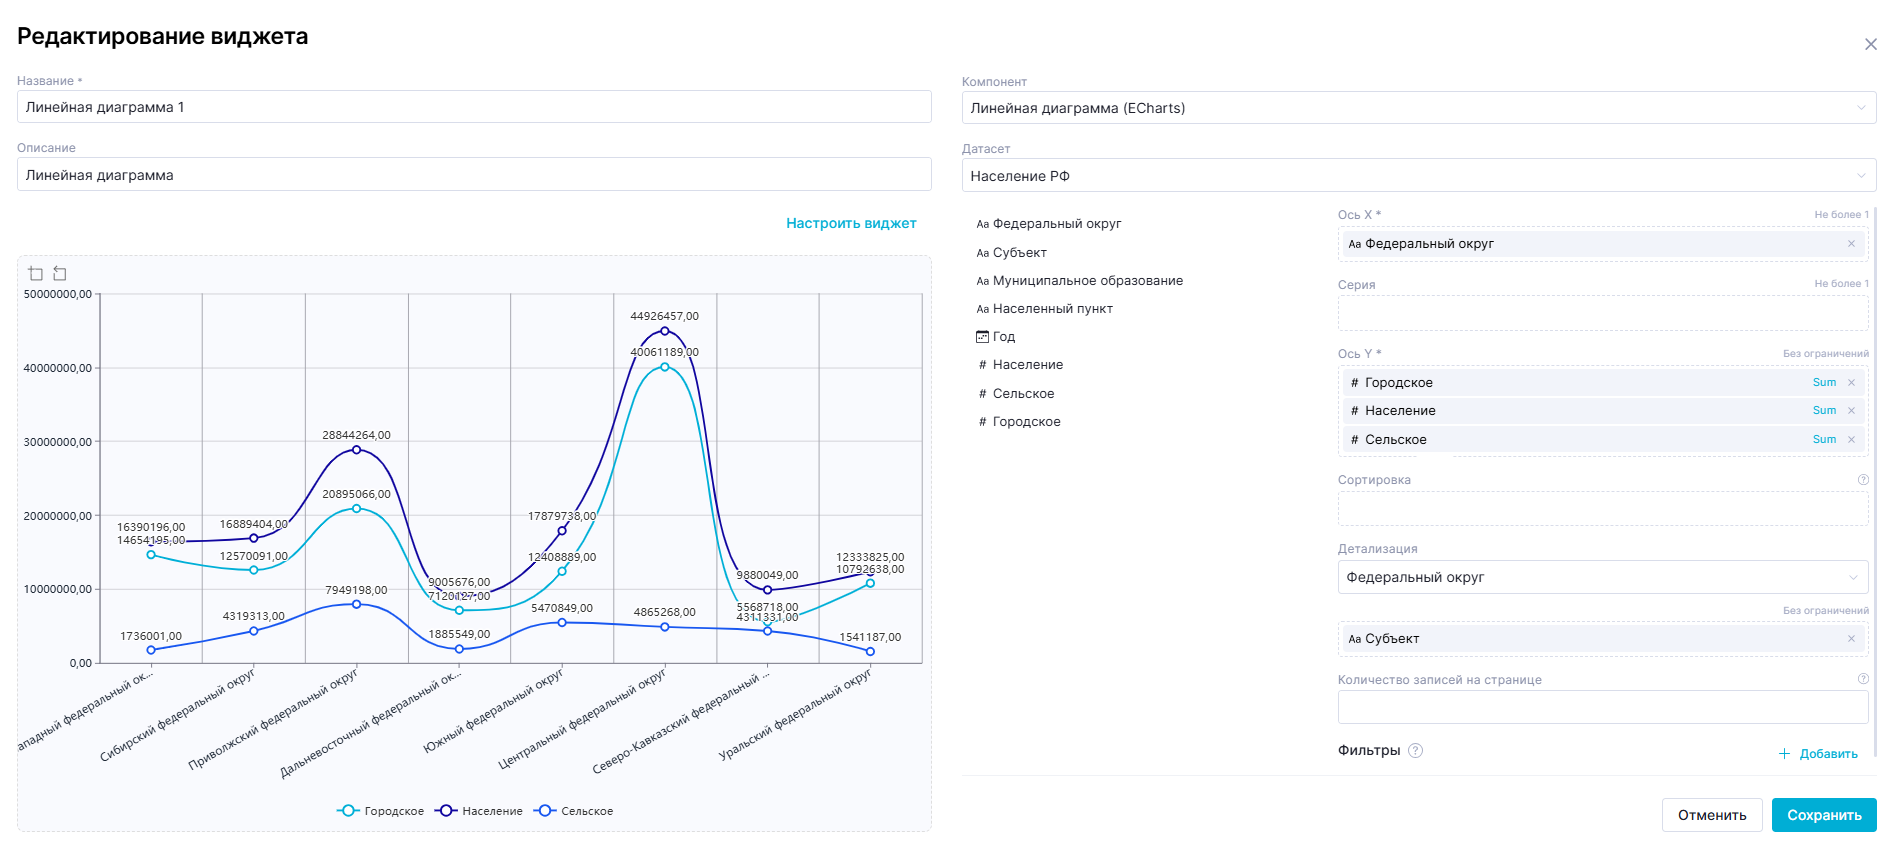The image size is (1888, 854).
Task: Click into the Название input field
Action: [x=474, y=107]
